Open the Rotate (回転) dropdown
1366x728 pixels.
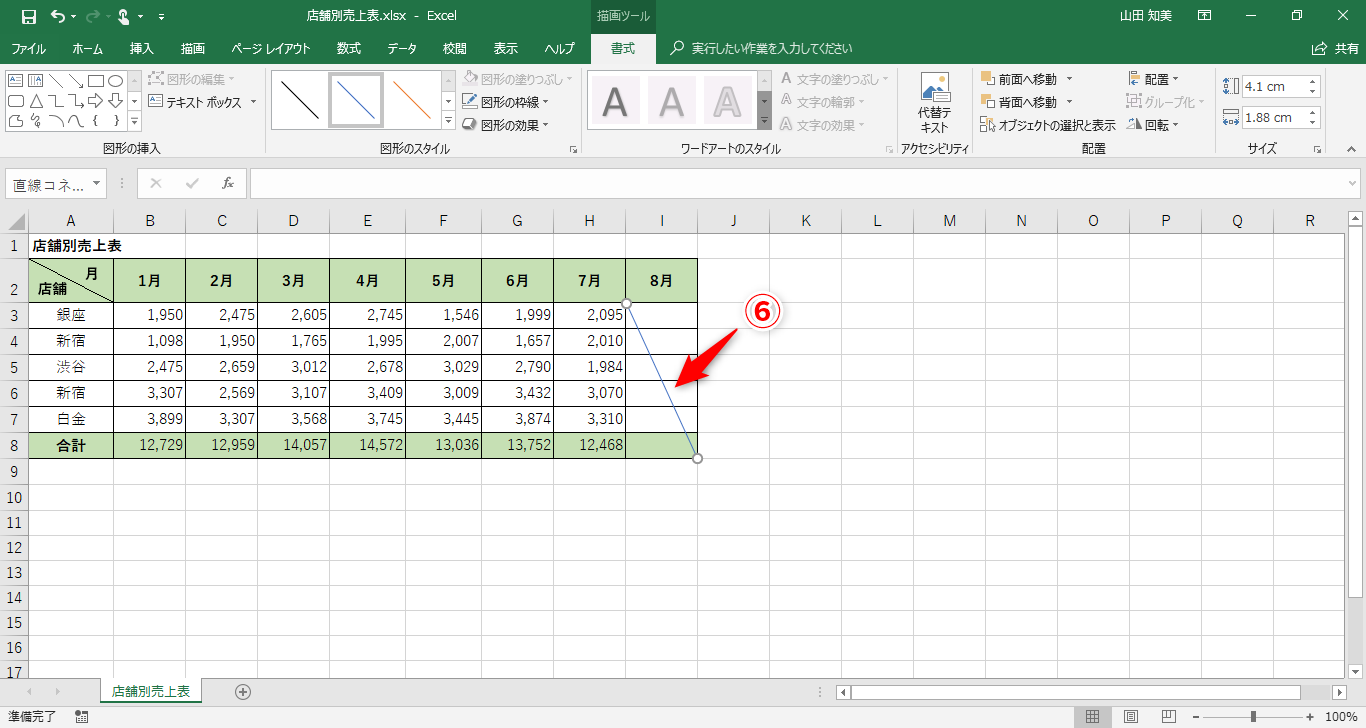tap(1154, 125)
